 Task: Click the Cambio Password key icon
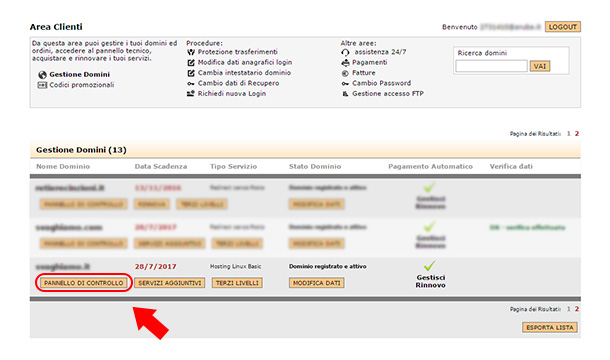click(x=345, y=83)
